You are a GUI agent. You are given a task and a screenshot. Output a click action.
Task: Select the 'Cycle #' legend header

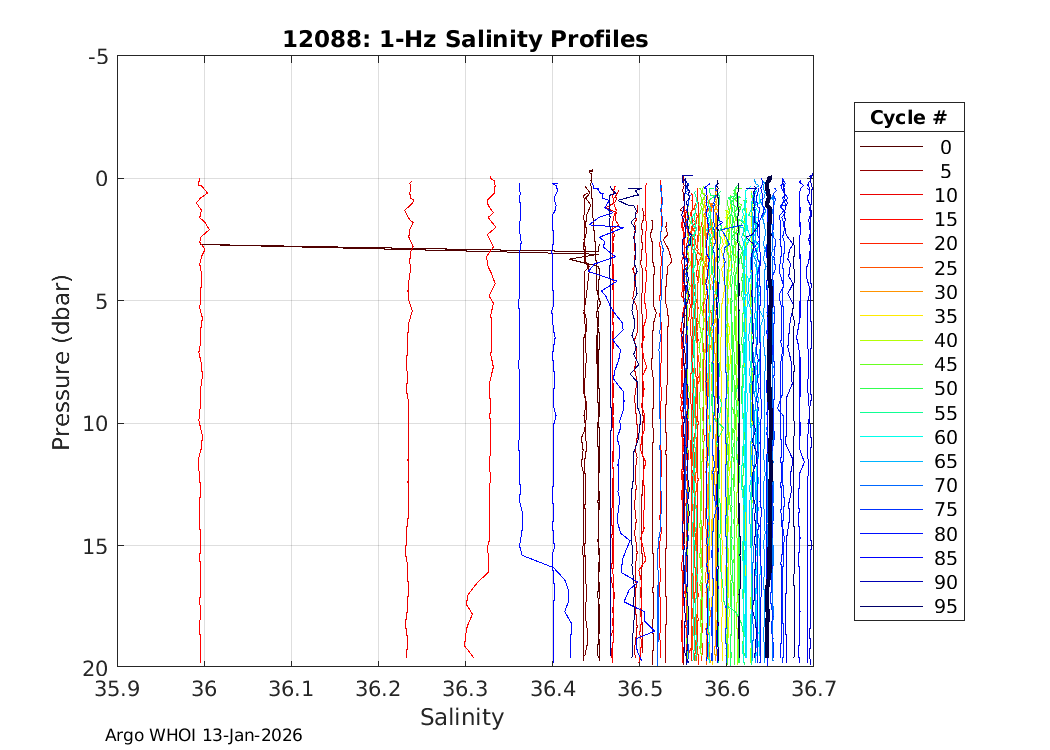(x=908, y=117)
